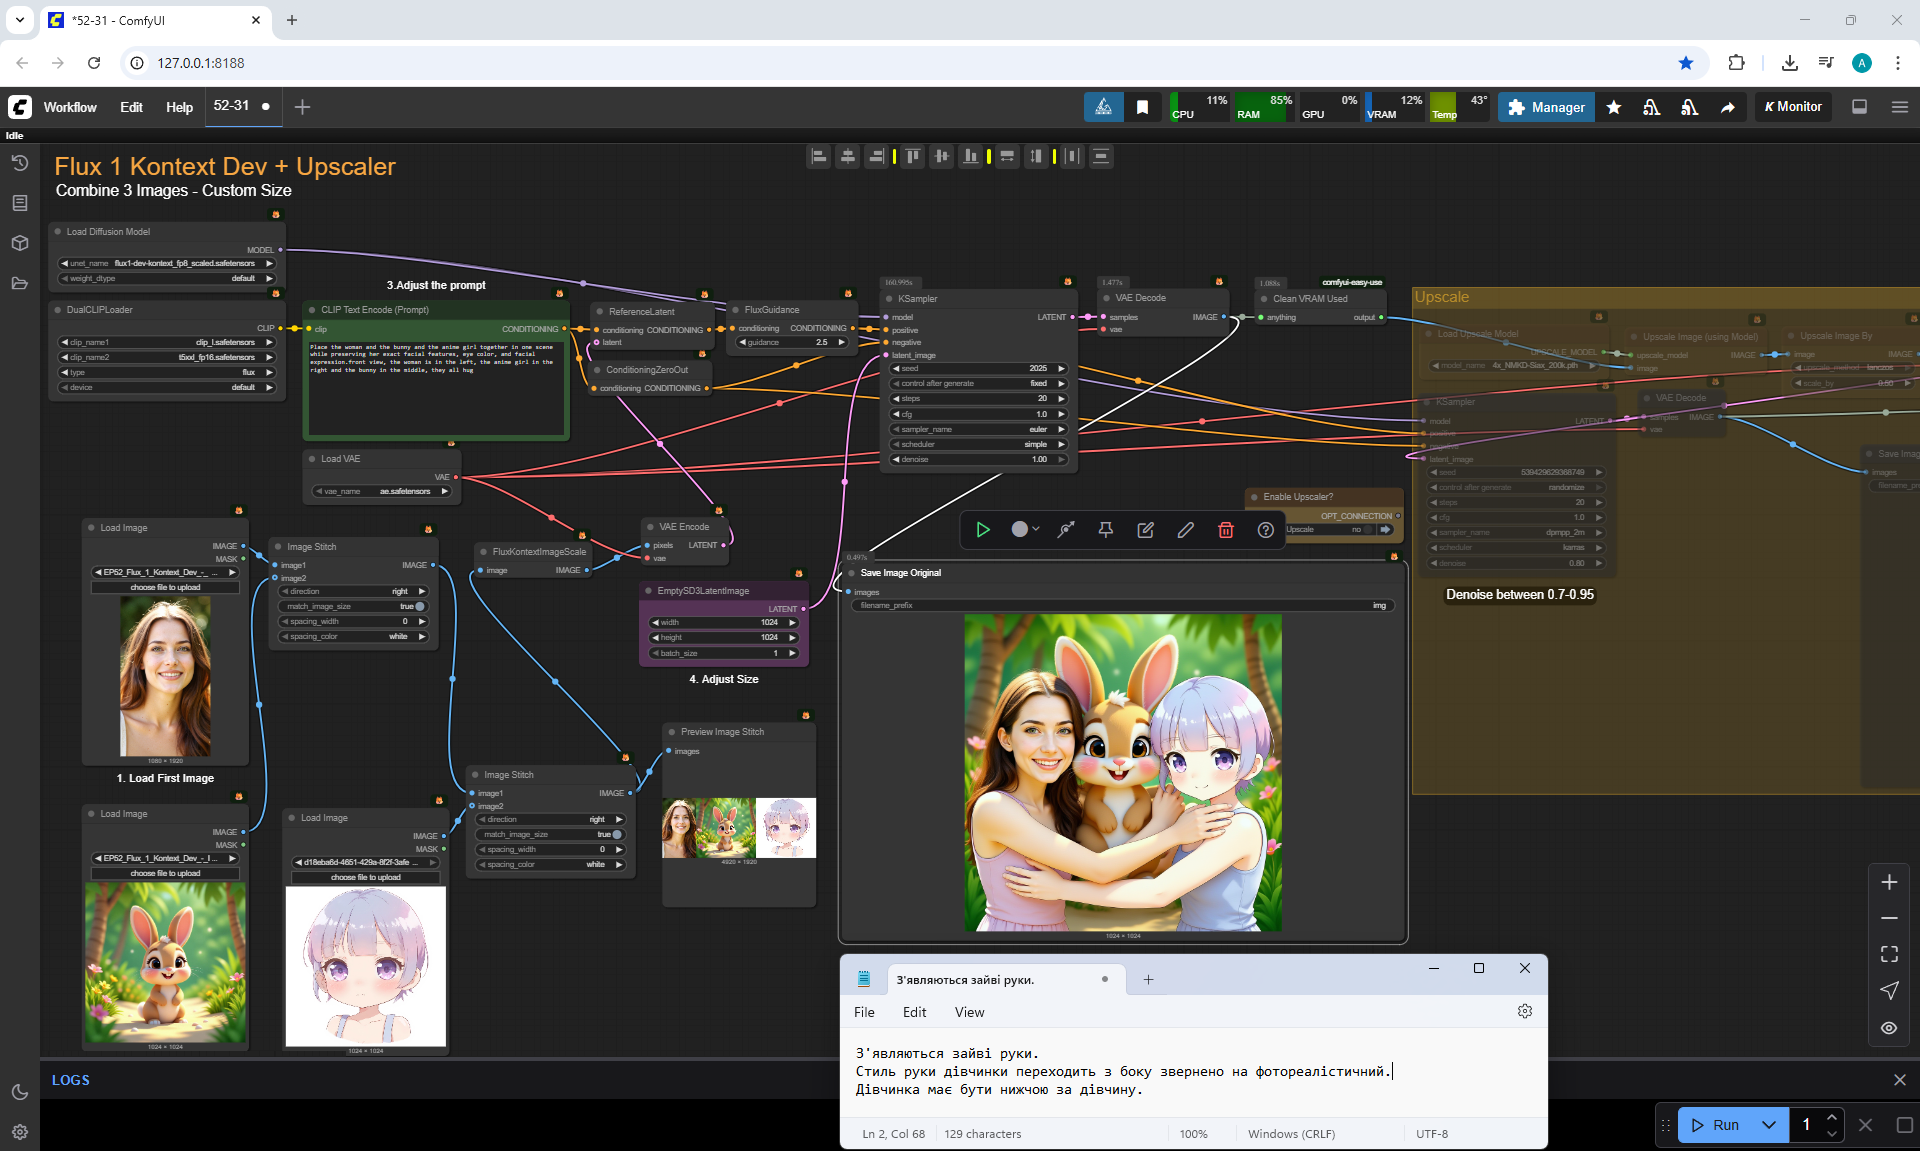Image resolution: width=1920 pixels, height=1151 pixels.
Task: Open Notepad's View menu
Action: click(x=968, y=1012)
